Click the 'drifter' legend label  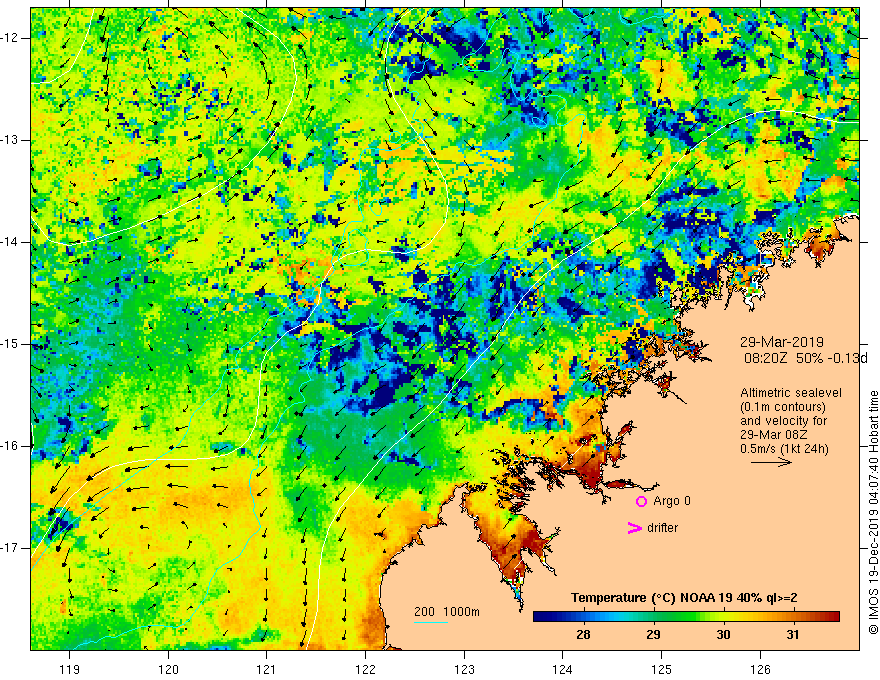tap(662, 528)
